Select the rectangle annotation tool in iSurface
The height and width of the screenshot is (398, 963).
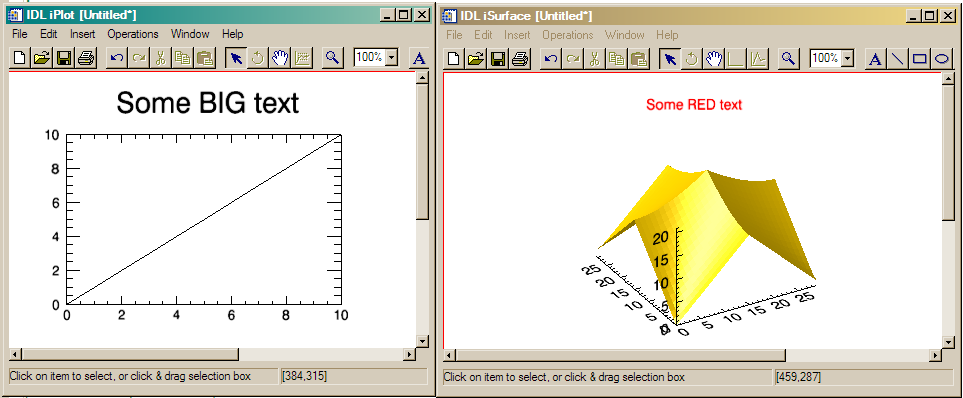point(919,59)
